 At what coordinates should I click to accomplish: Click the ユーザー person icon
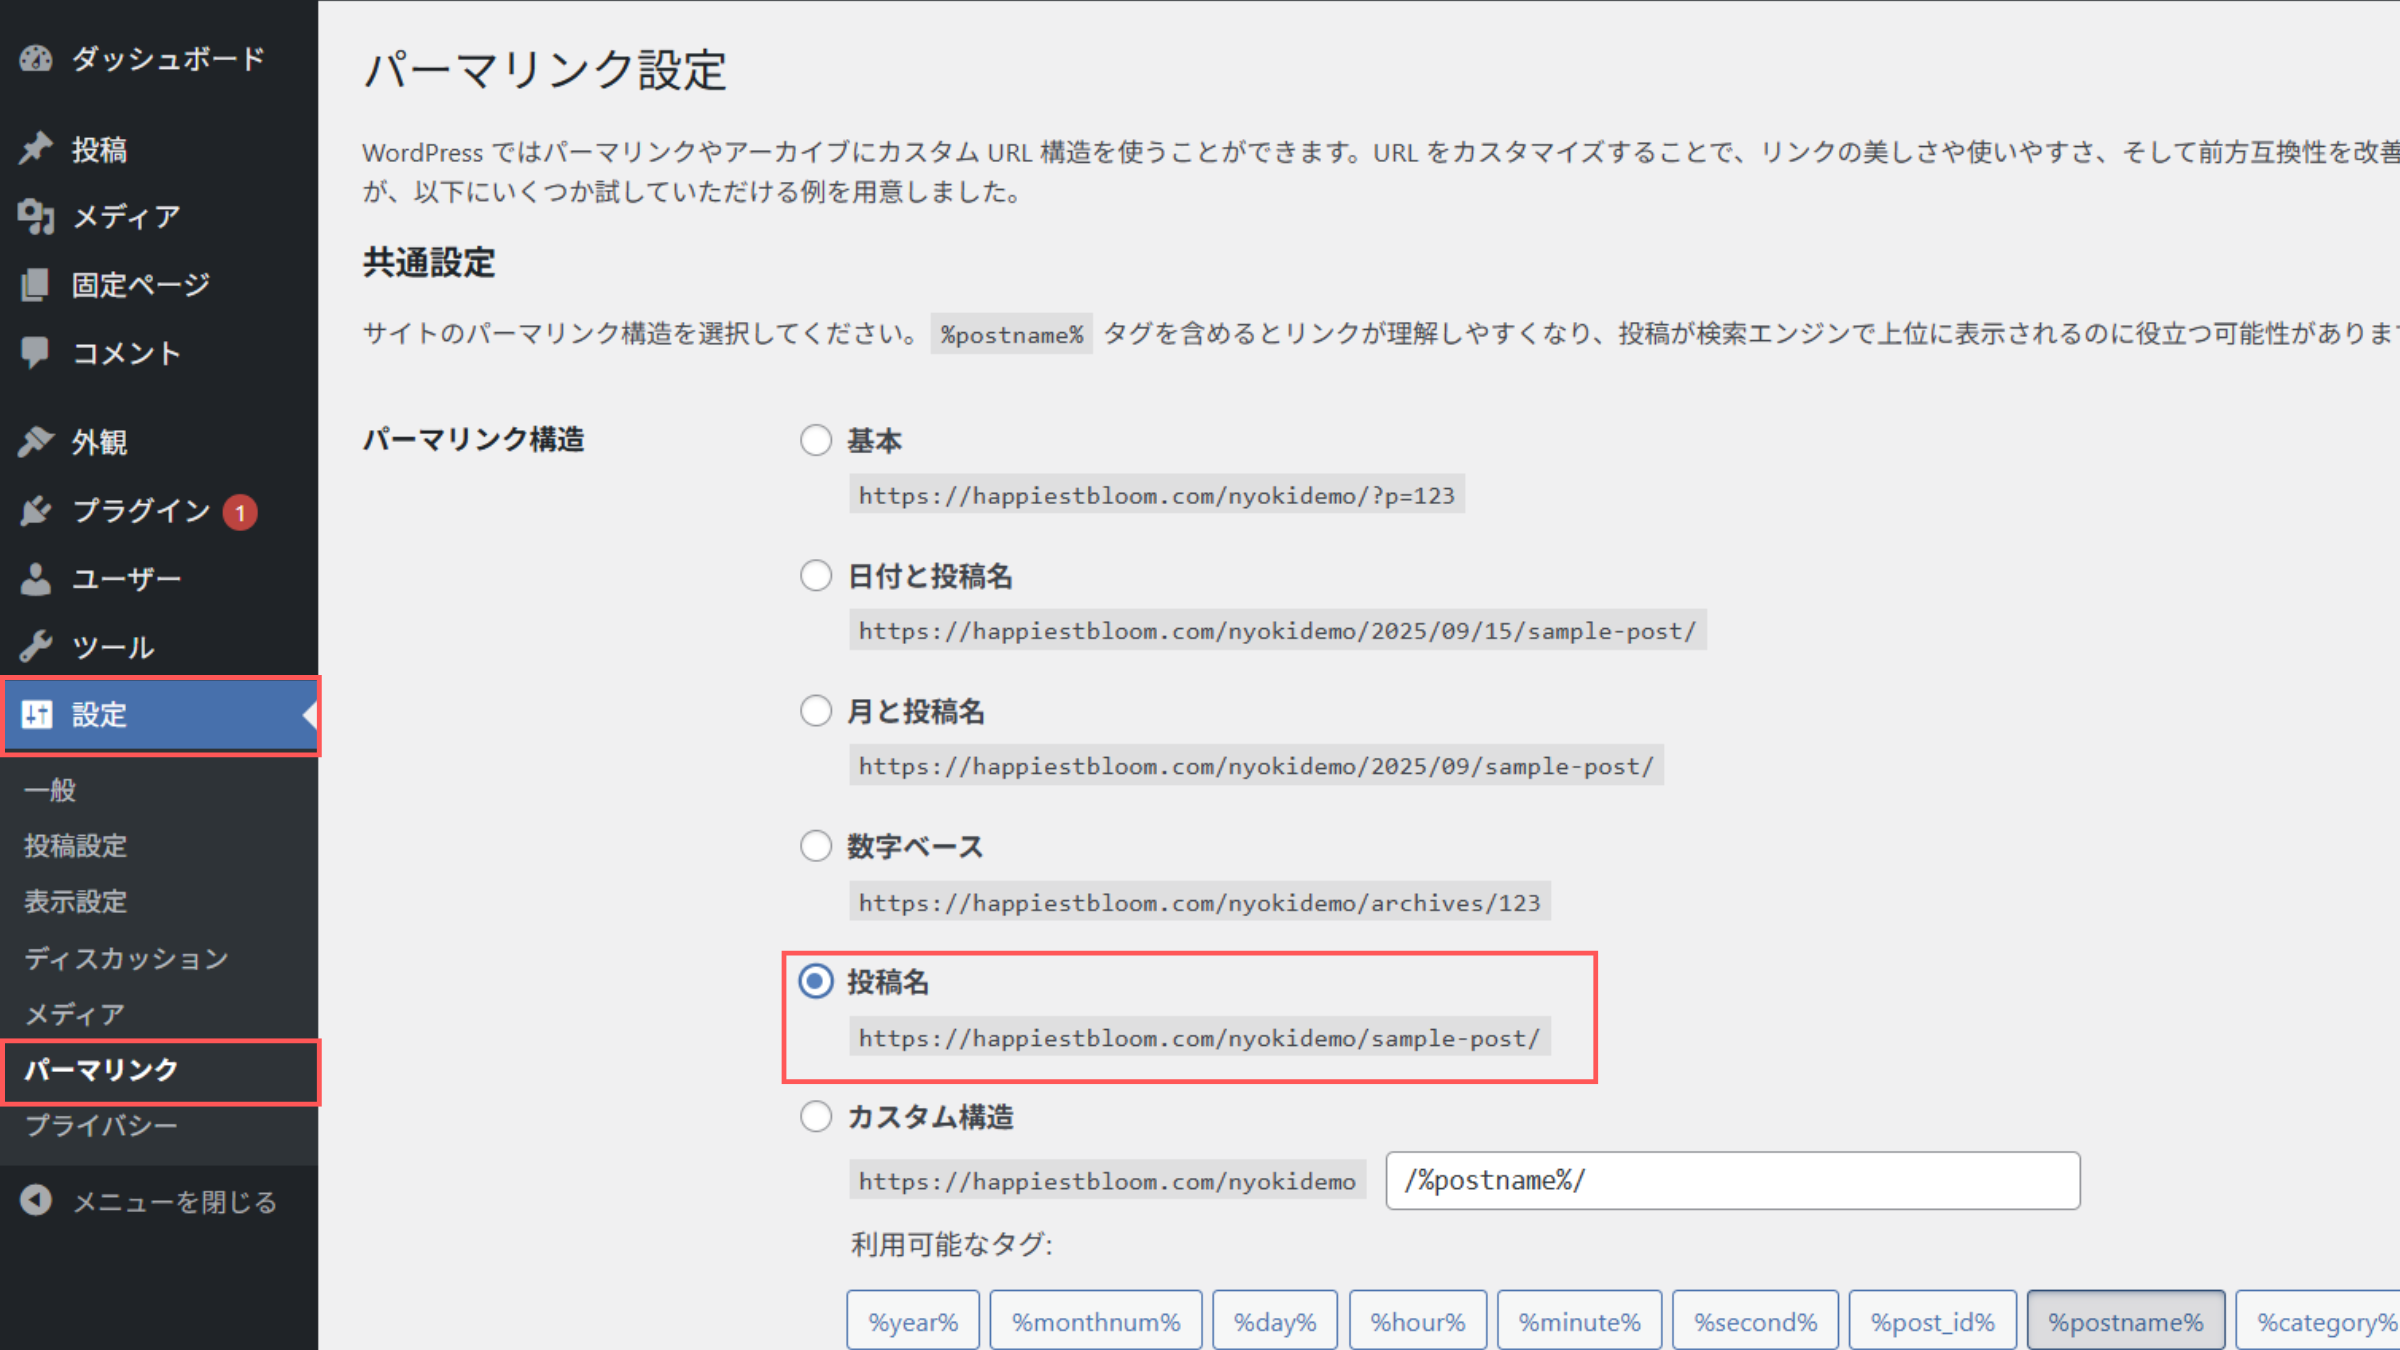click(36, 578)
